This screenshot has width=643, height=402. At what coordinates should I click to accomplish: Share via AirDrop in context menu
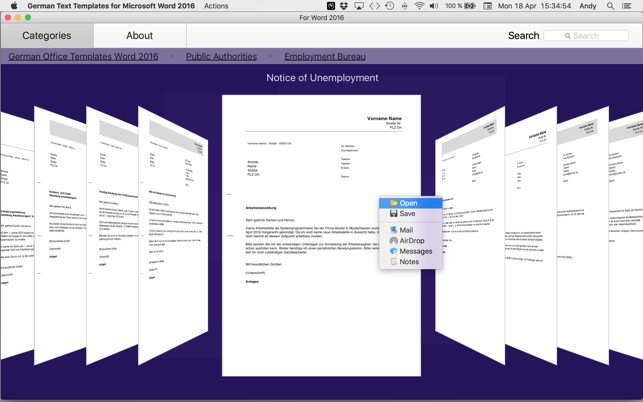[x=410, y=241]
